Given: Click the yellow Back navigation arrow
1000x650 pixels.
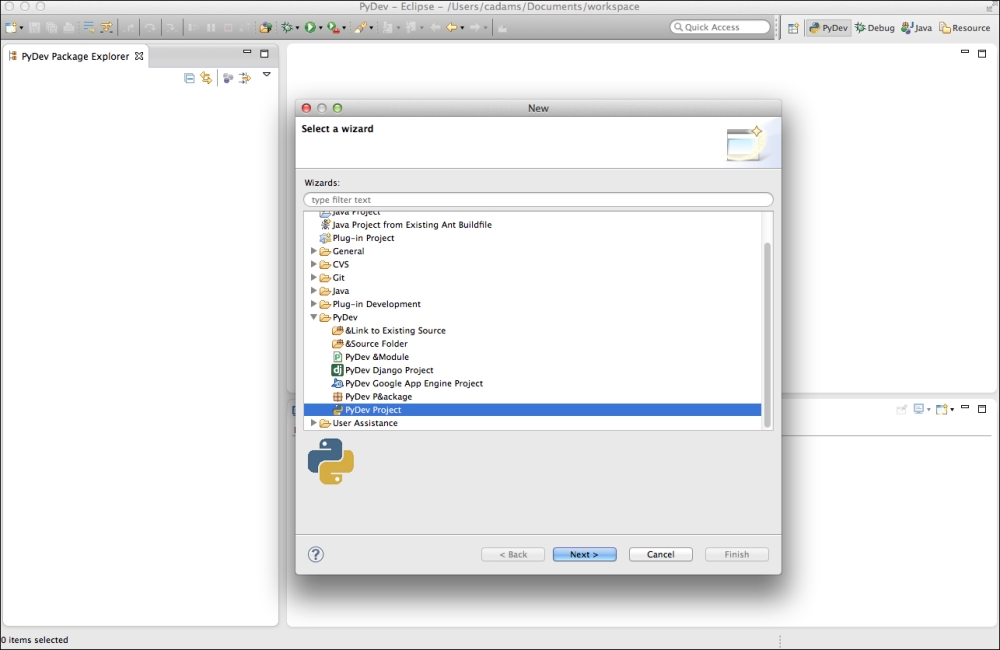Looking at the screenshot, I should [x=452, y=27].
